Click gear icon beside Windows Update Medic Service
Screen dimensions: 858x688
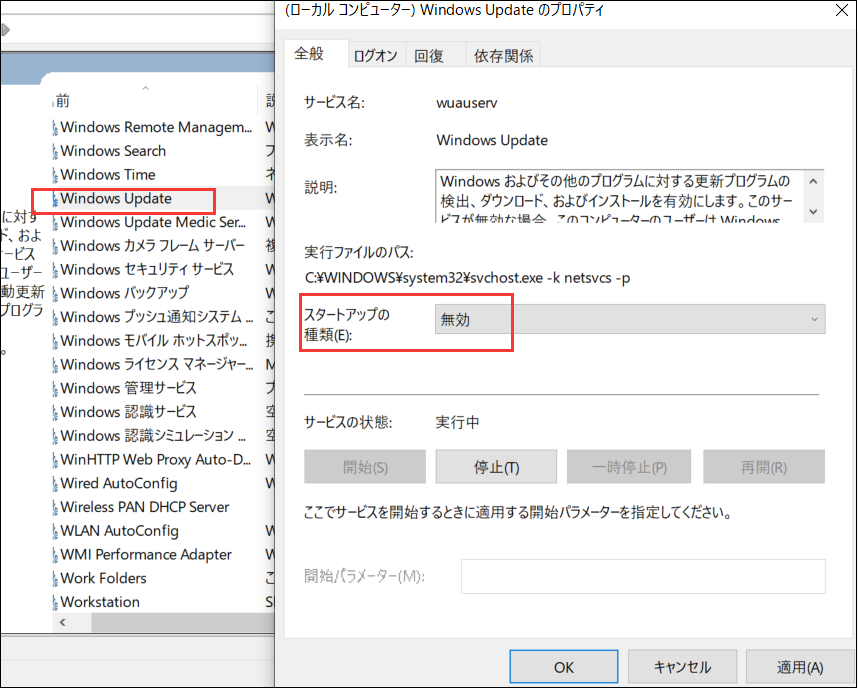click(x=55, y=222)
